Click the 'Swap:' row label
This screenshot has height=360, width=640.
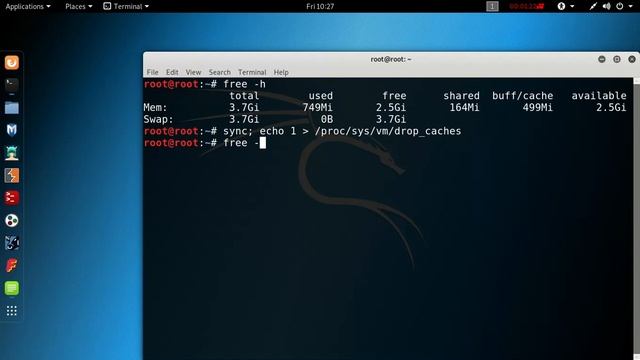tap(158, 120)
